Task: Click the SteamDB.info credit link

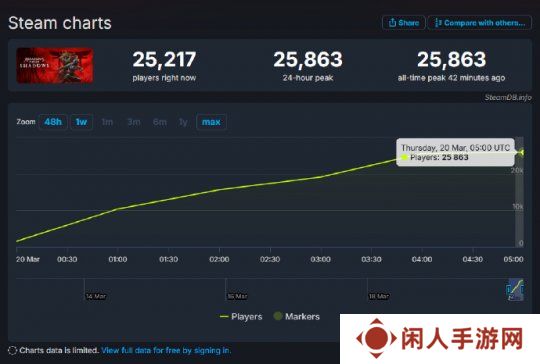Action: coord(508,97)
